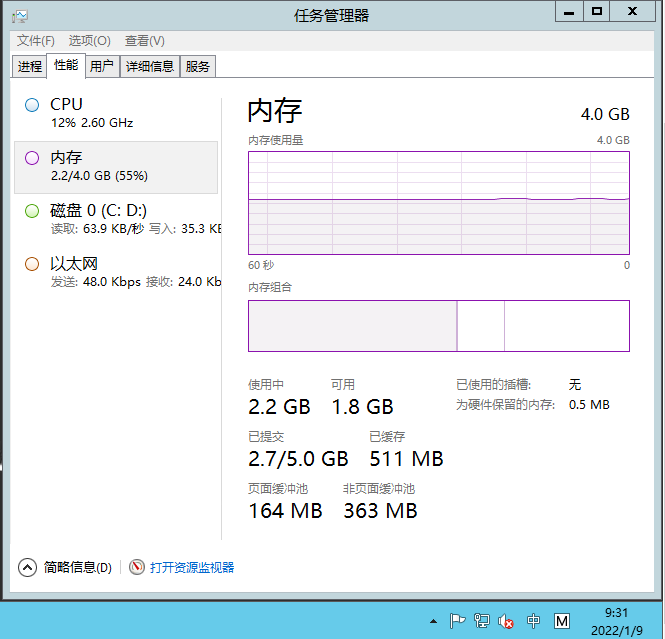Switch to the 进程 tab
Viewport: 665px width, 639px height.
point(30,67)
